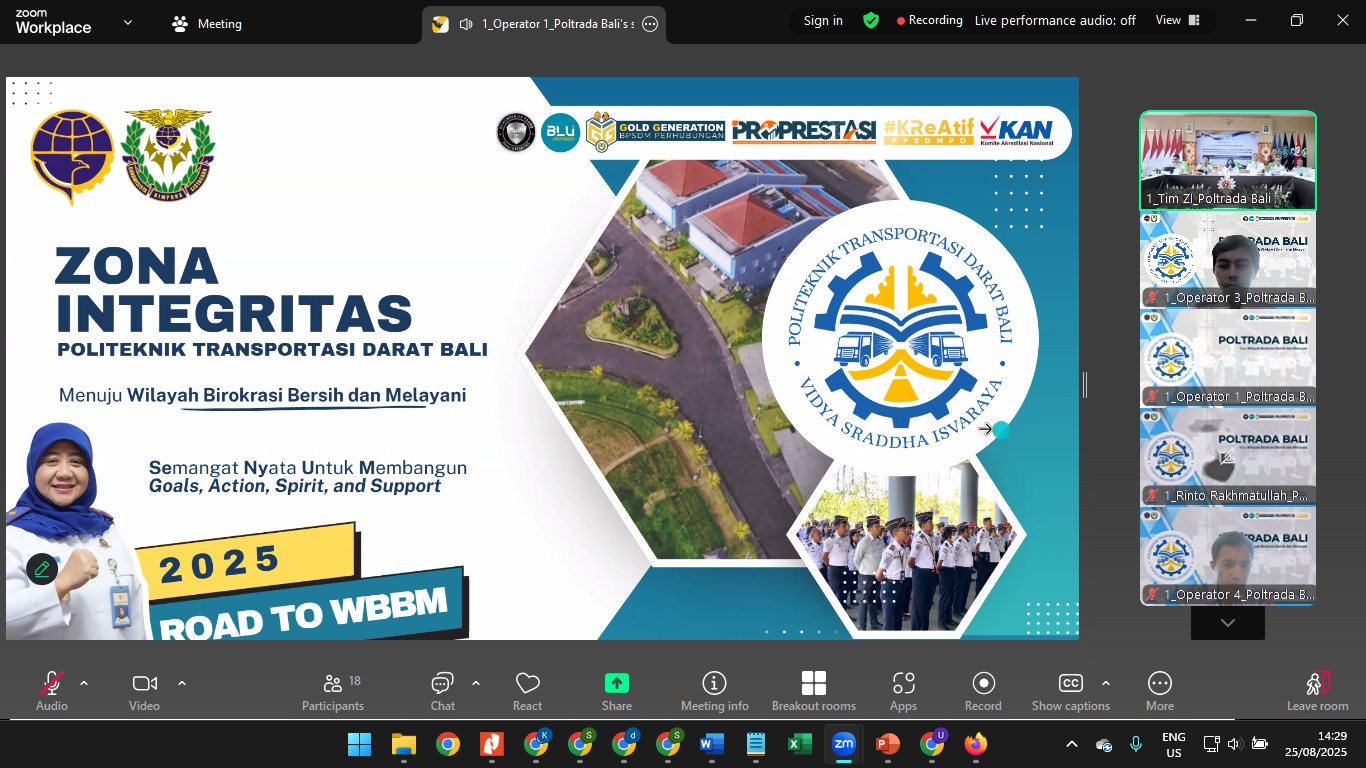Click the green Share screen icon
The width and height of the screenshot is (1366, 768).
pyautogui.click(x=617, y=683)
